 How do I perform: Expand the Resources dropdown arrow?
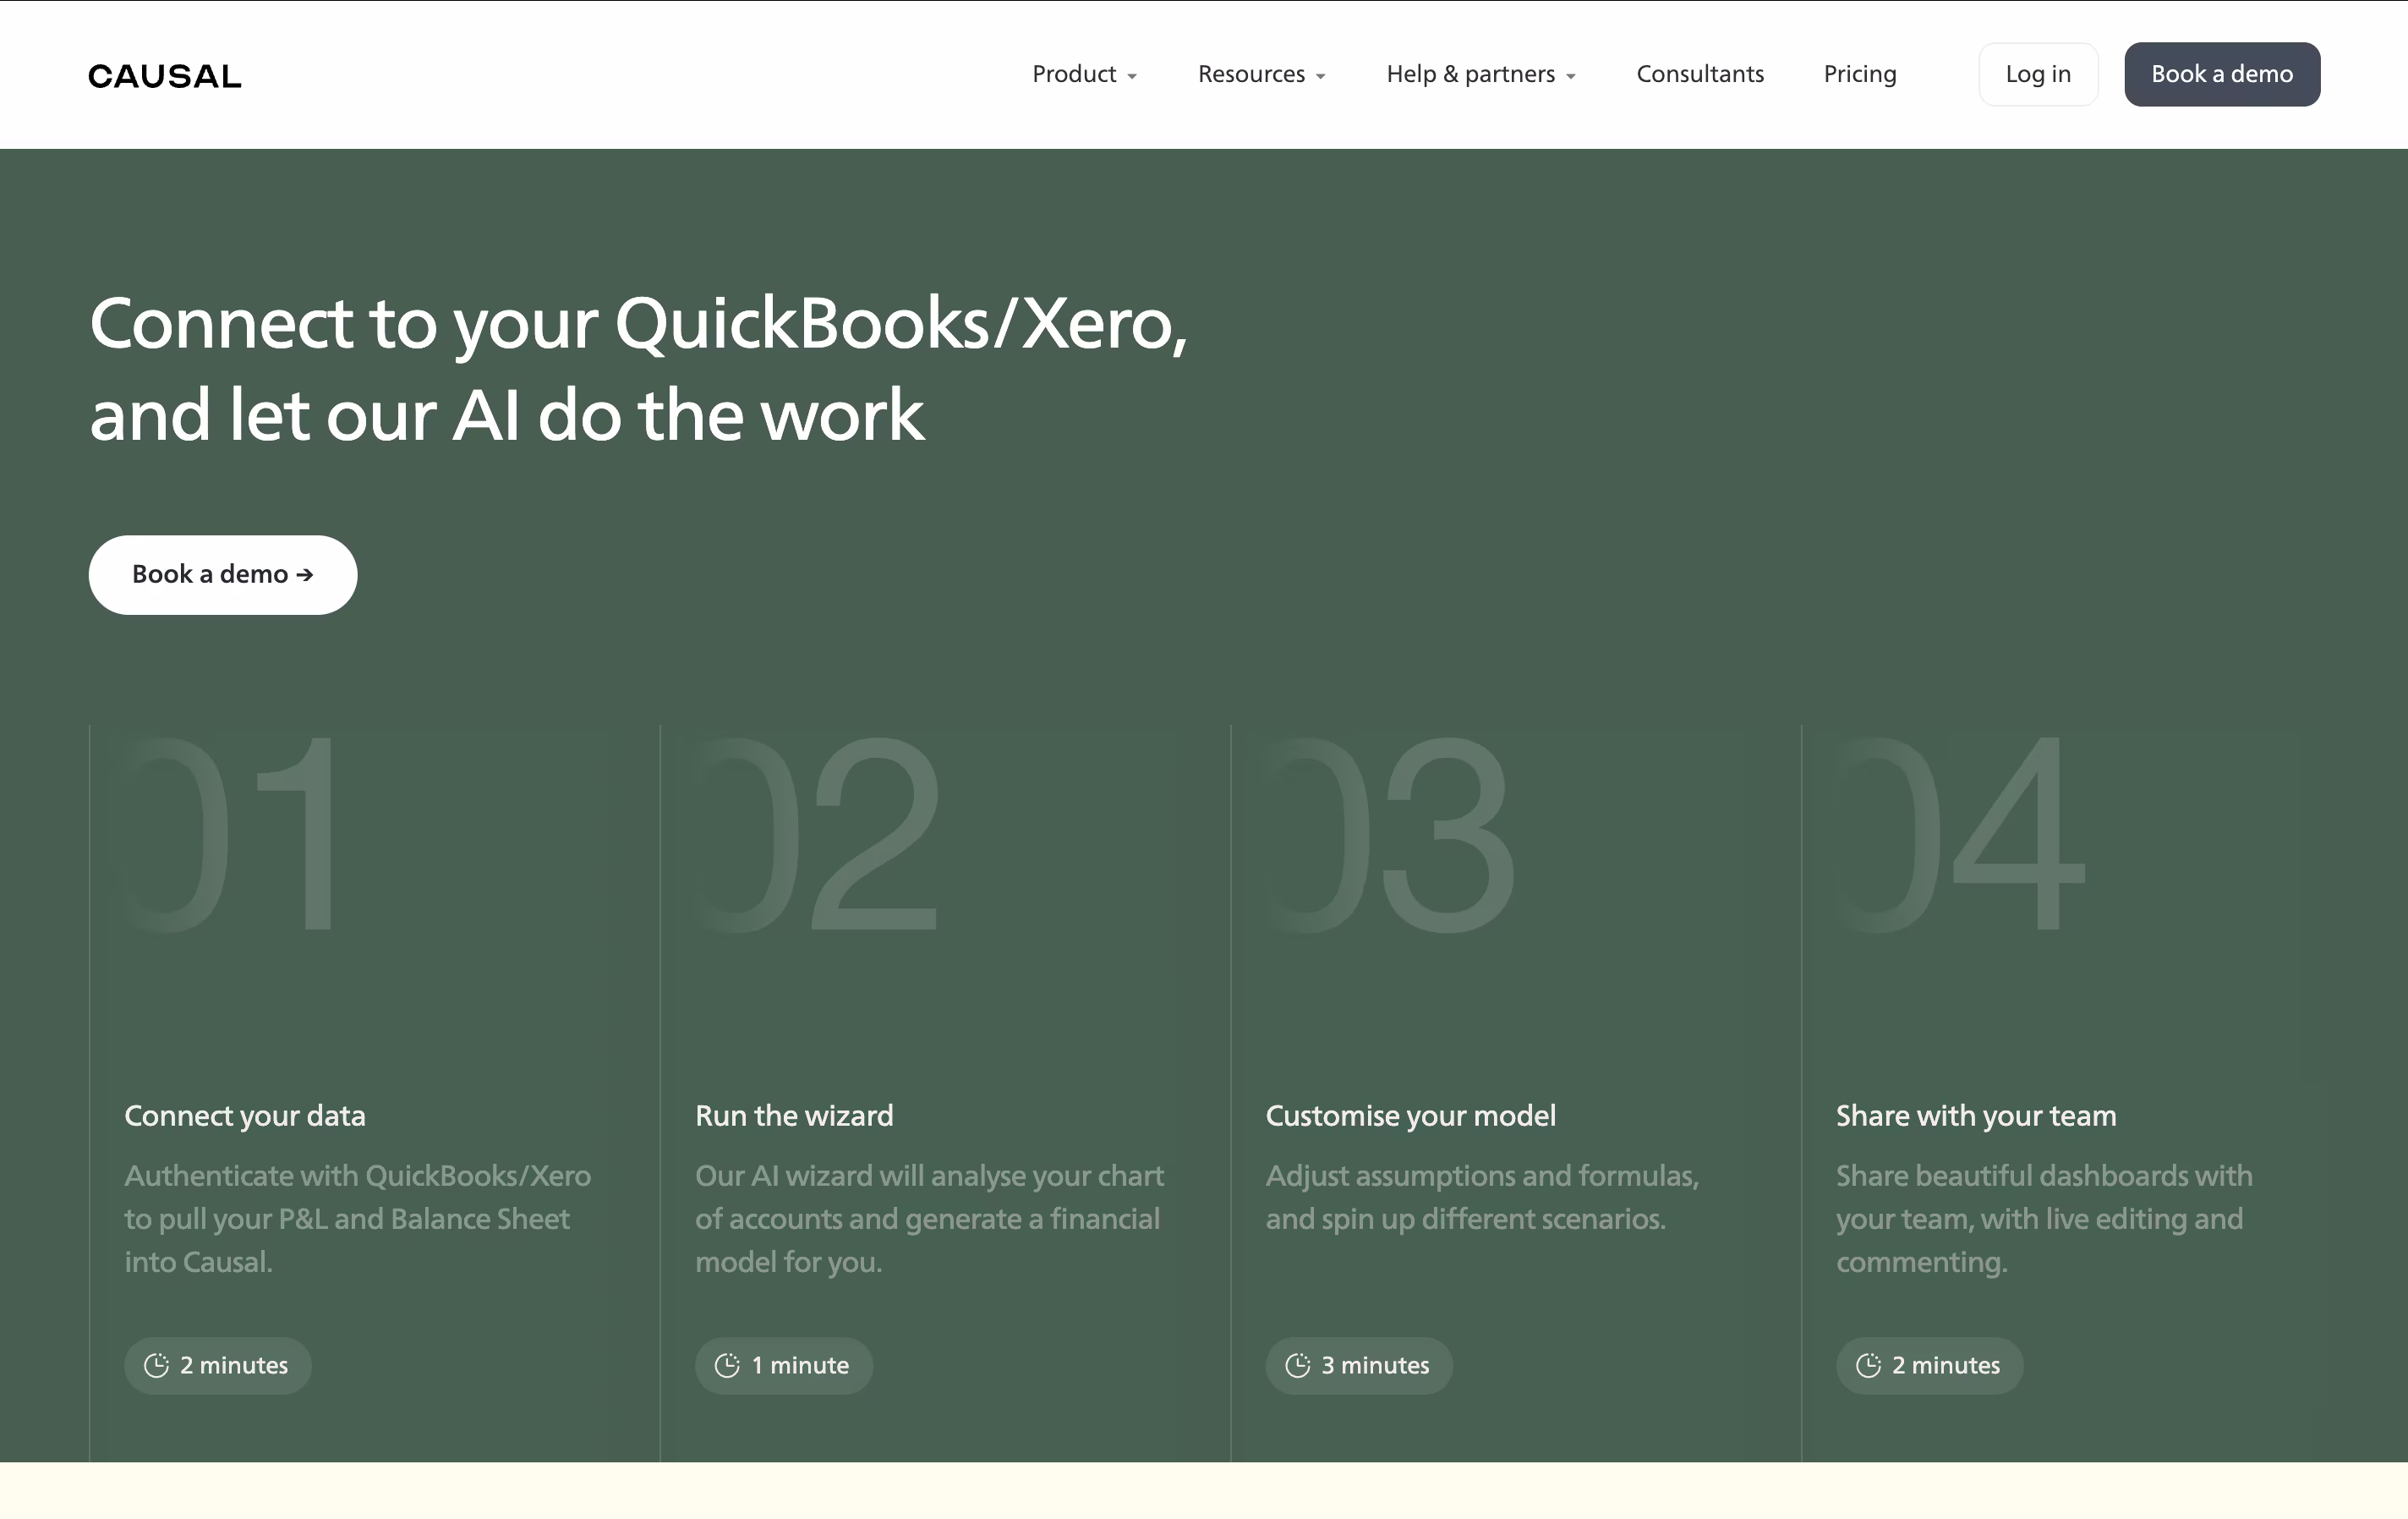tap(1321, 76)
